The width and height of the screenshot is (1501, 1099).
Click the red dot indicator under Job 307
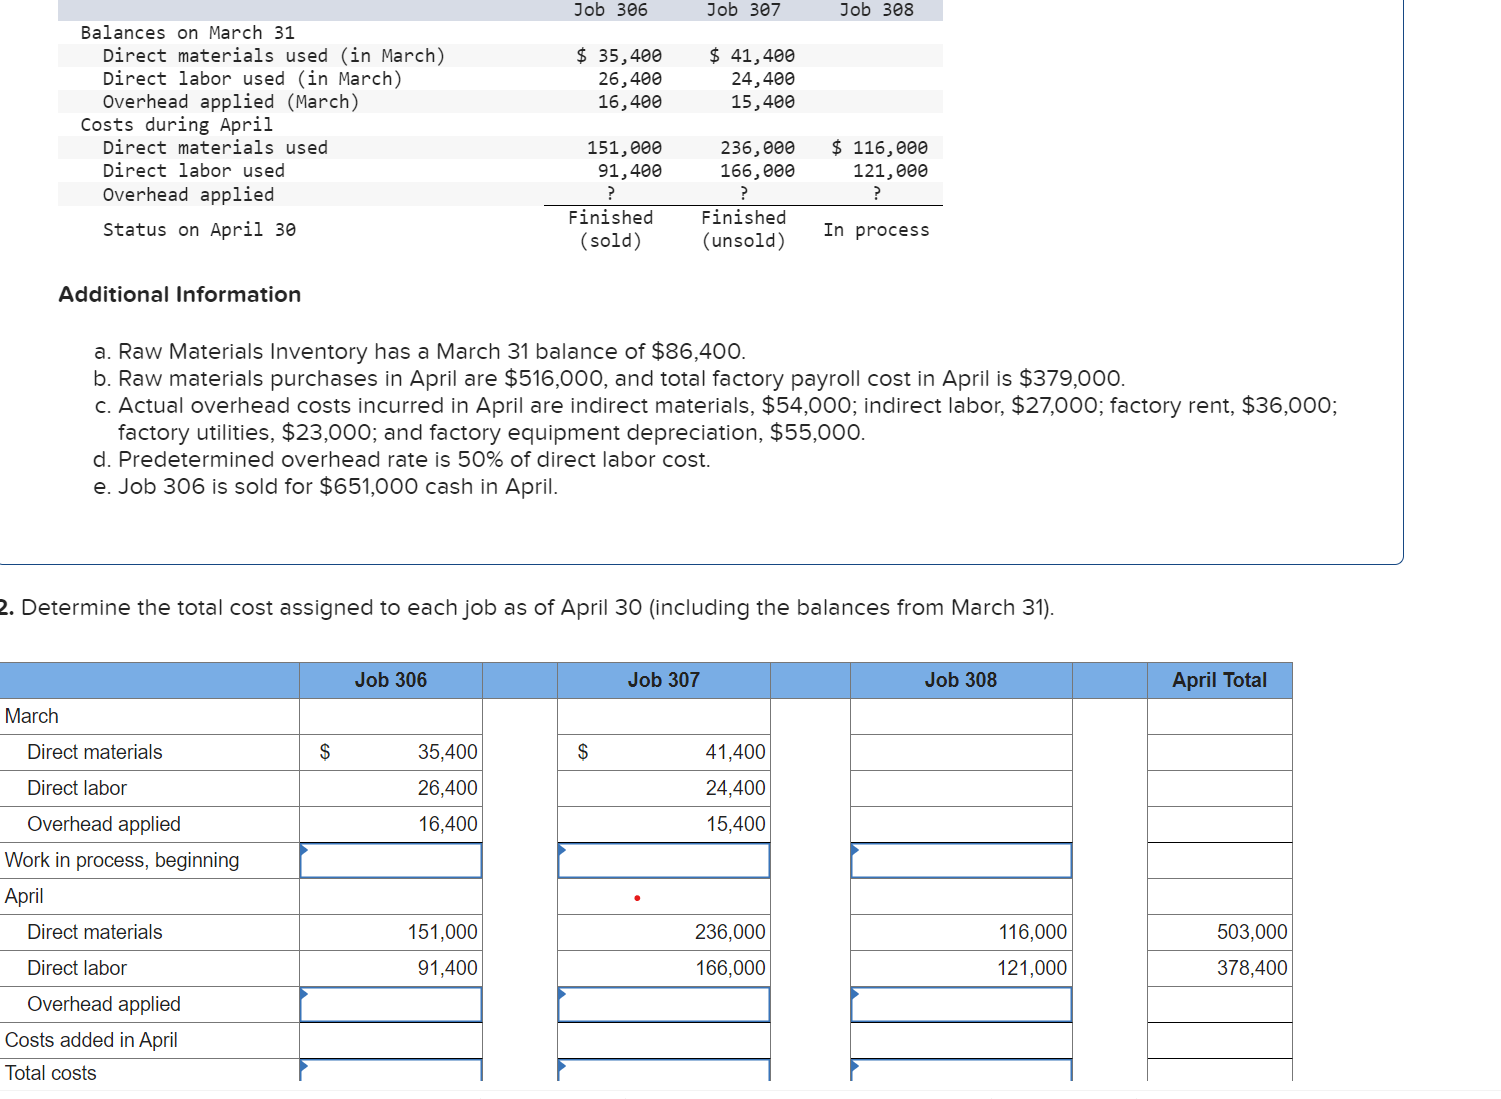click(x=637, y=899)
